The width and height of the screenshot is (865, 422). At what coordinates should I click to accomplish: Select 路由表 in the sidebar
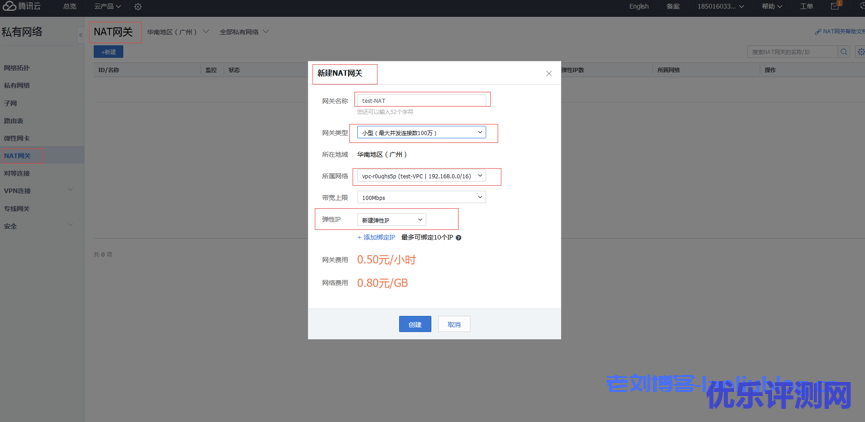[13, 121]
